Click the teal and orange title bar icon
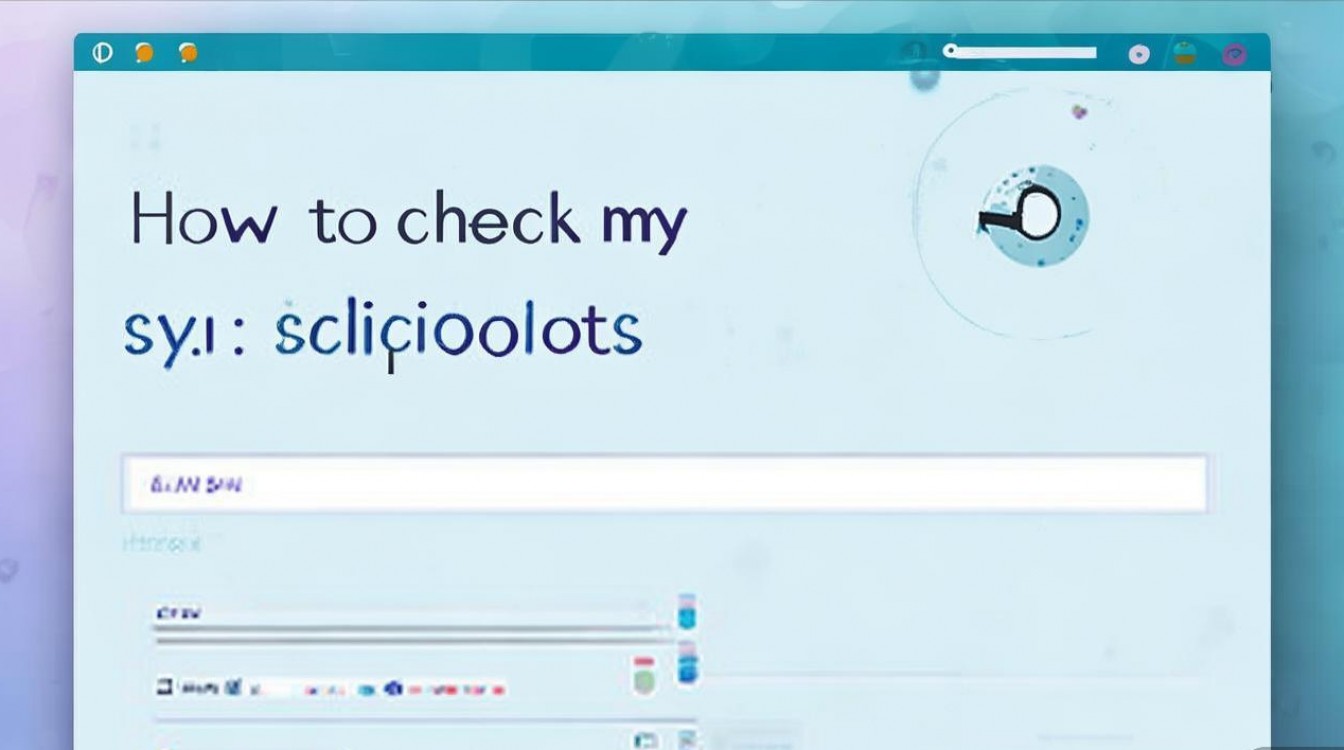 point(1185,54)
